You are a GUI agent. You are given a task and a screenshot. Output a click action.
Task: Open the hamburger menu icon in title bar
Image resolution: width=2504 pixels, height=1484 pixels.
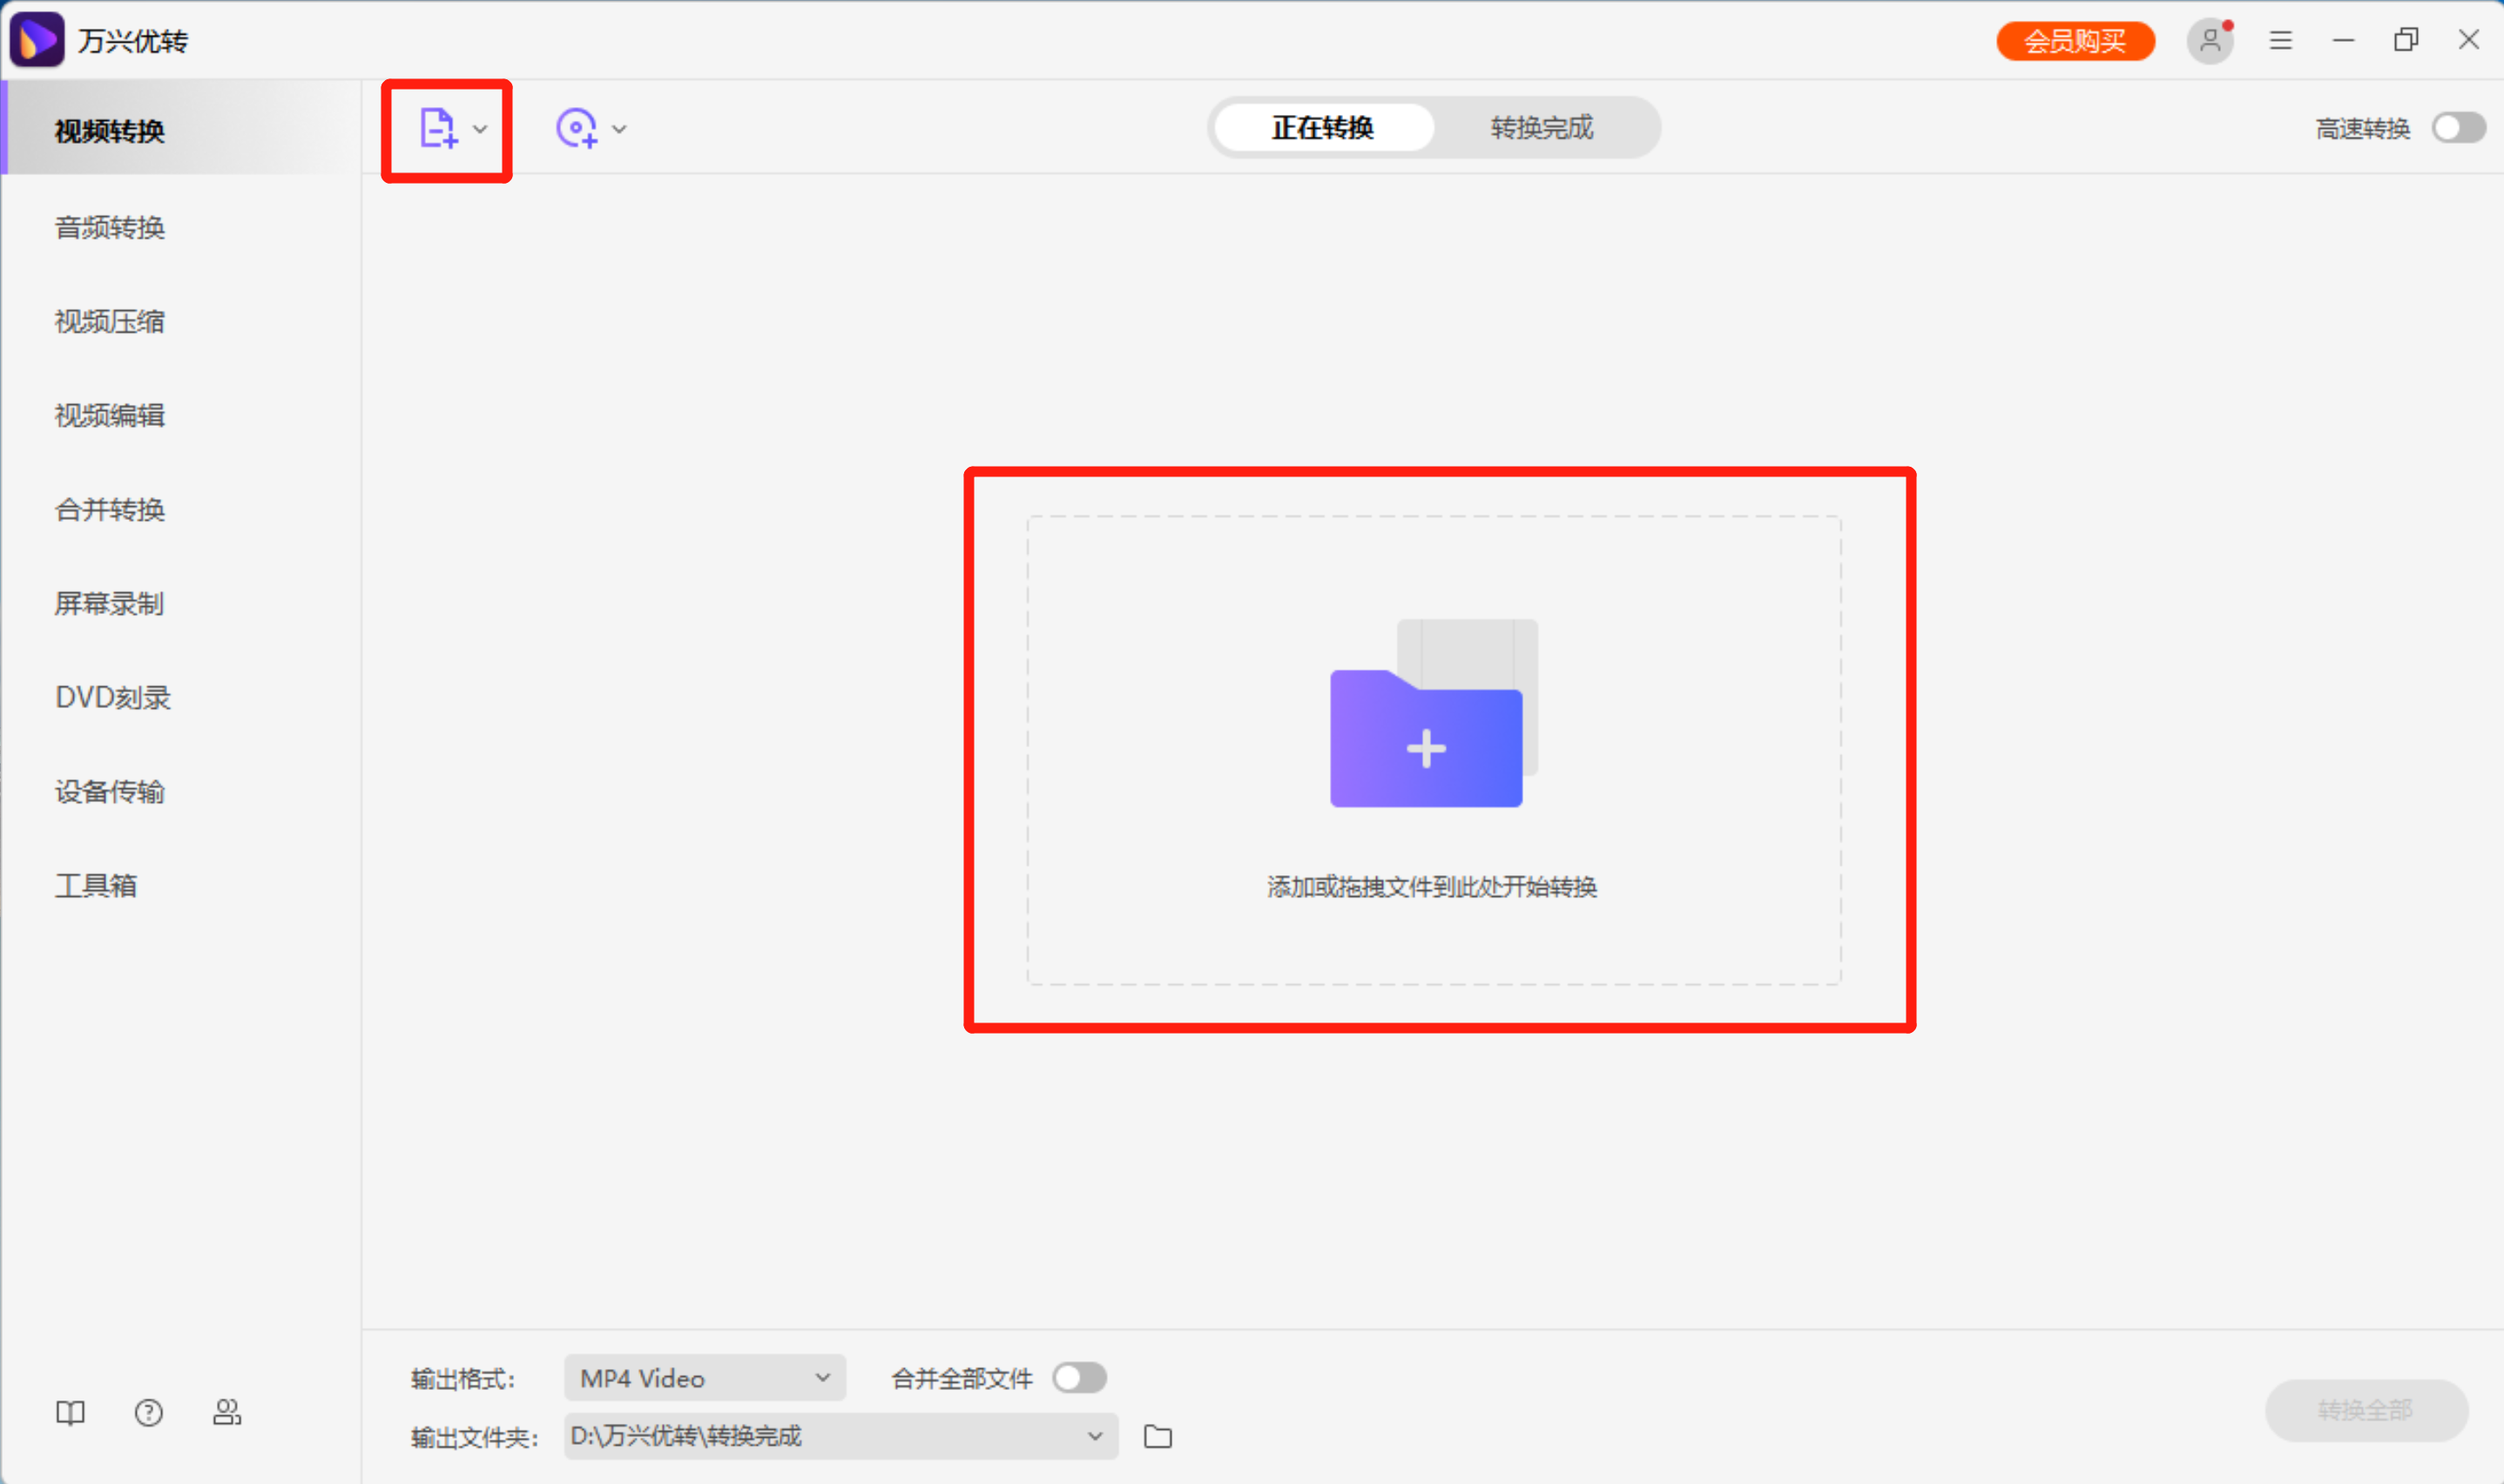tap(2281, 41)
